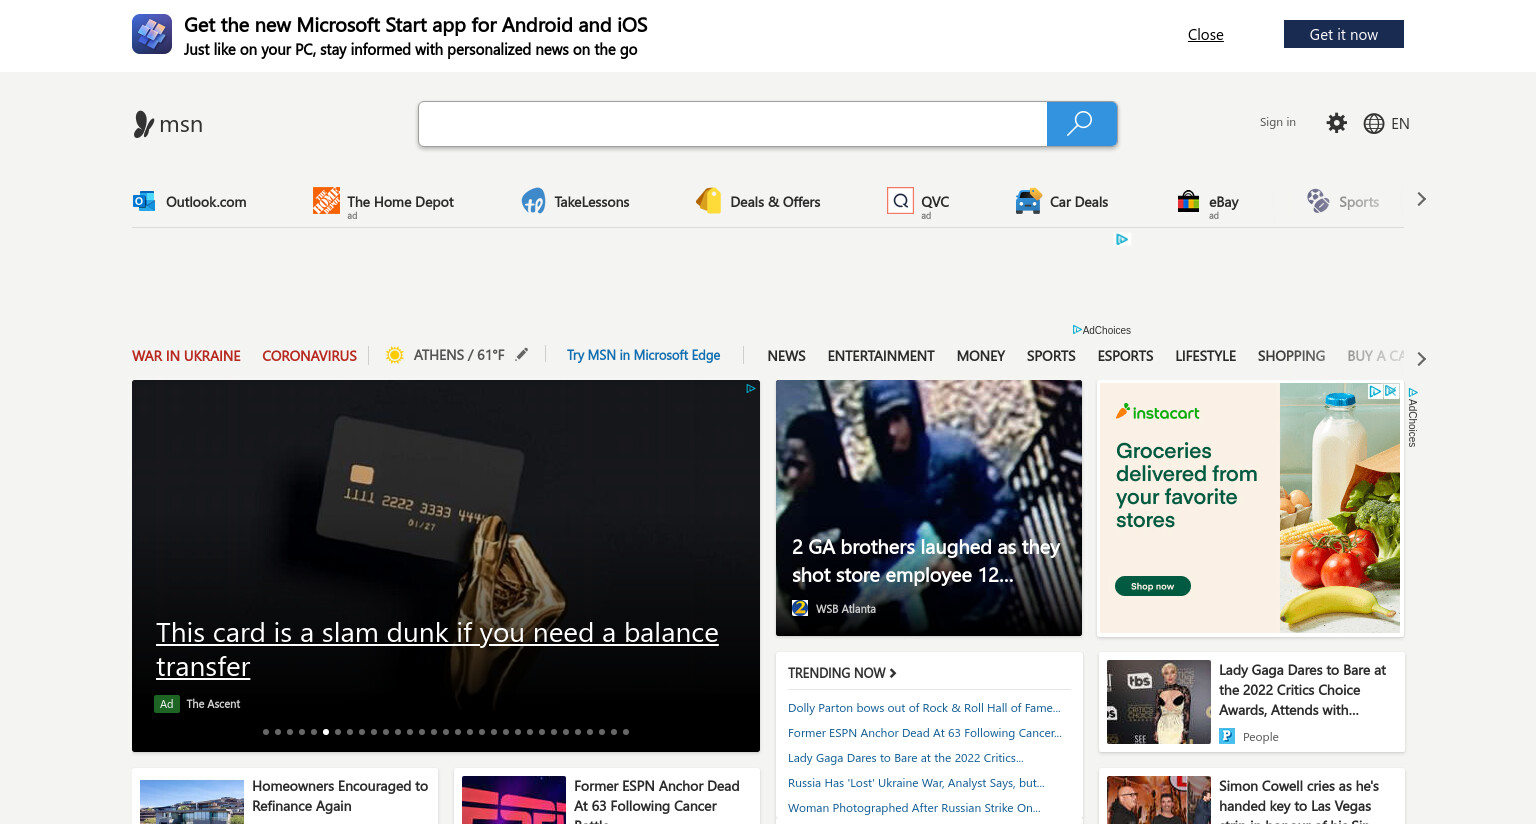Click the People source icon
The image size is (1536, 824).
1227,736
